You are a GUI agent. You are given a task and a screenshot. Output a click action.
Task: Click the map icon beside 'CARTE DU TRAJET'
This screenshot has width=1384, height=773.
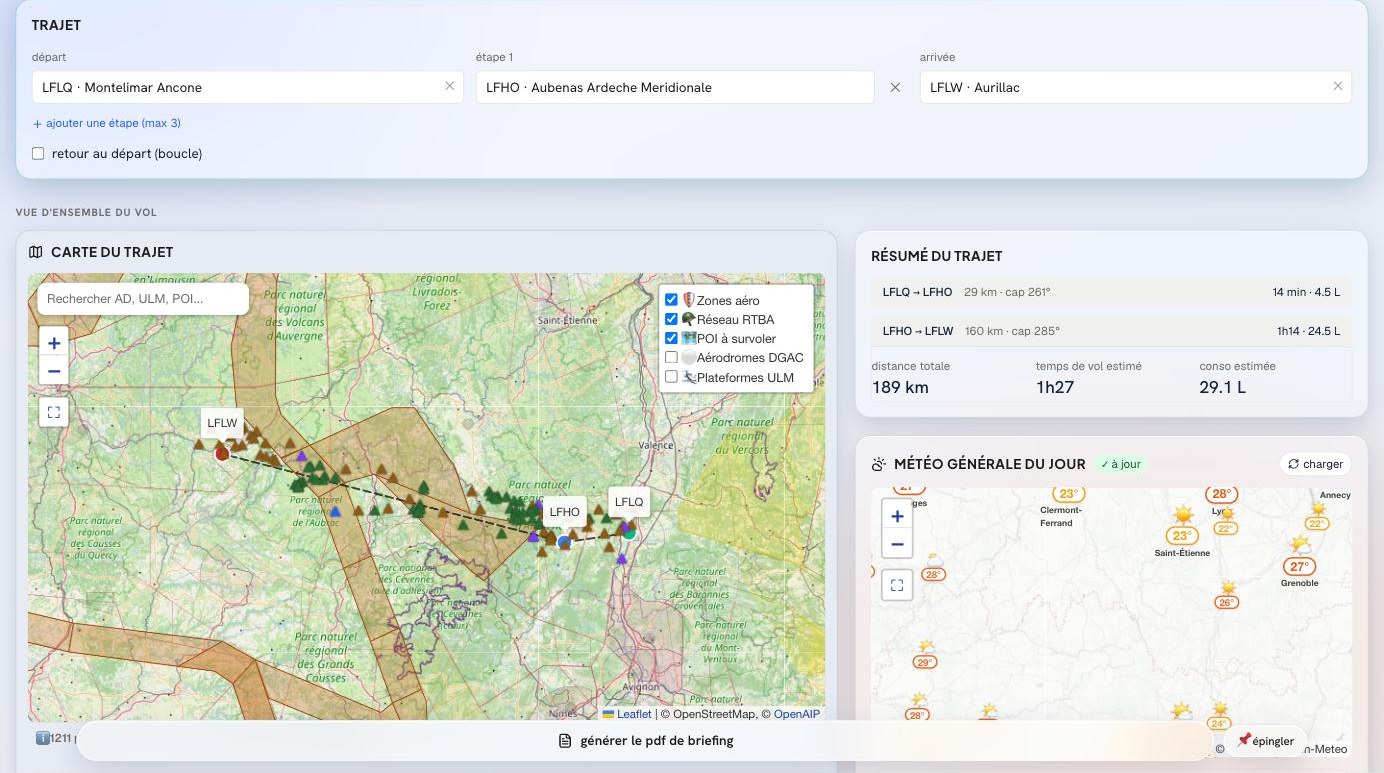pyautogui.click(x=36, y=252)
